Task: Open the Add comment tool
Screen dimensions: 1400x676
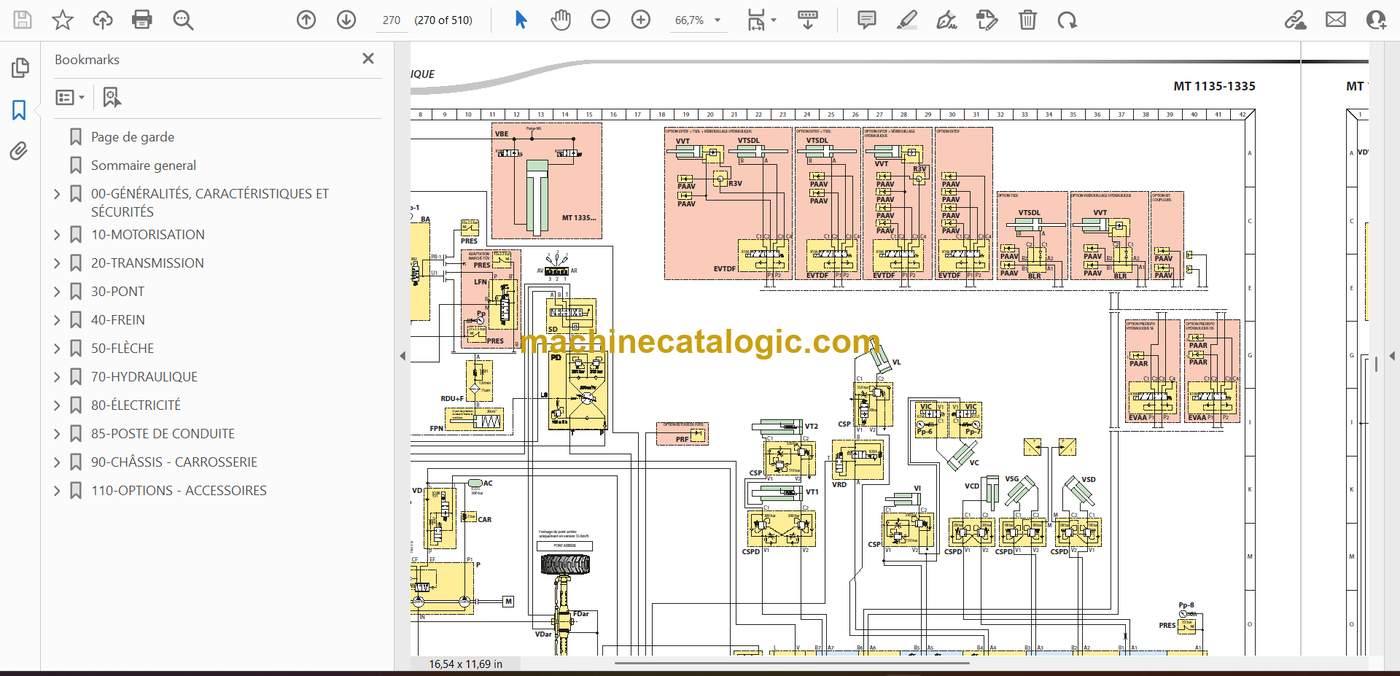Action: (x=867, y=19)
